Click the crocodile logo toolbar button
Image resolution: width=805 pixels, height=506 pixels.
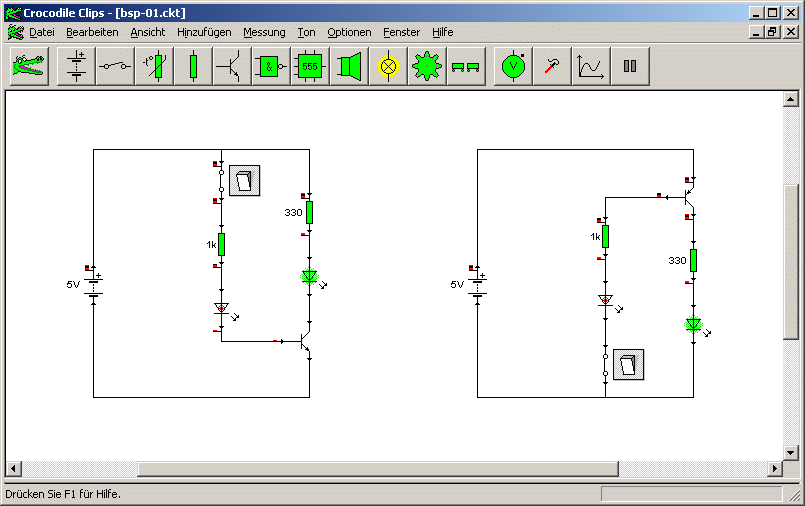coord(29,66)
